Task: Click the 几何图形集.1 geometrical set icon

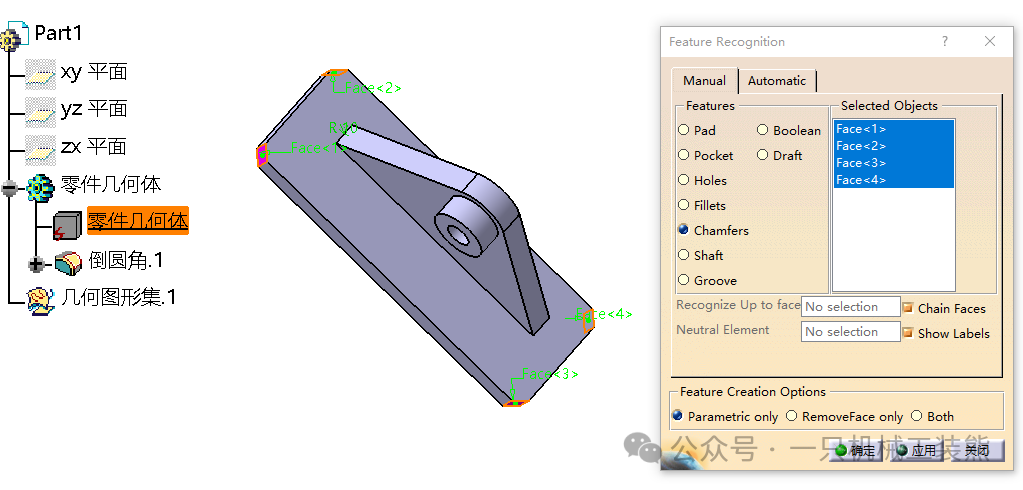Action: tap(40, 300)
